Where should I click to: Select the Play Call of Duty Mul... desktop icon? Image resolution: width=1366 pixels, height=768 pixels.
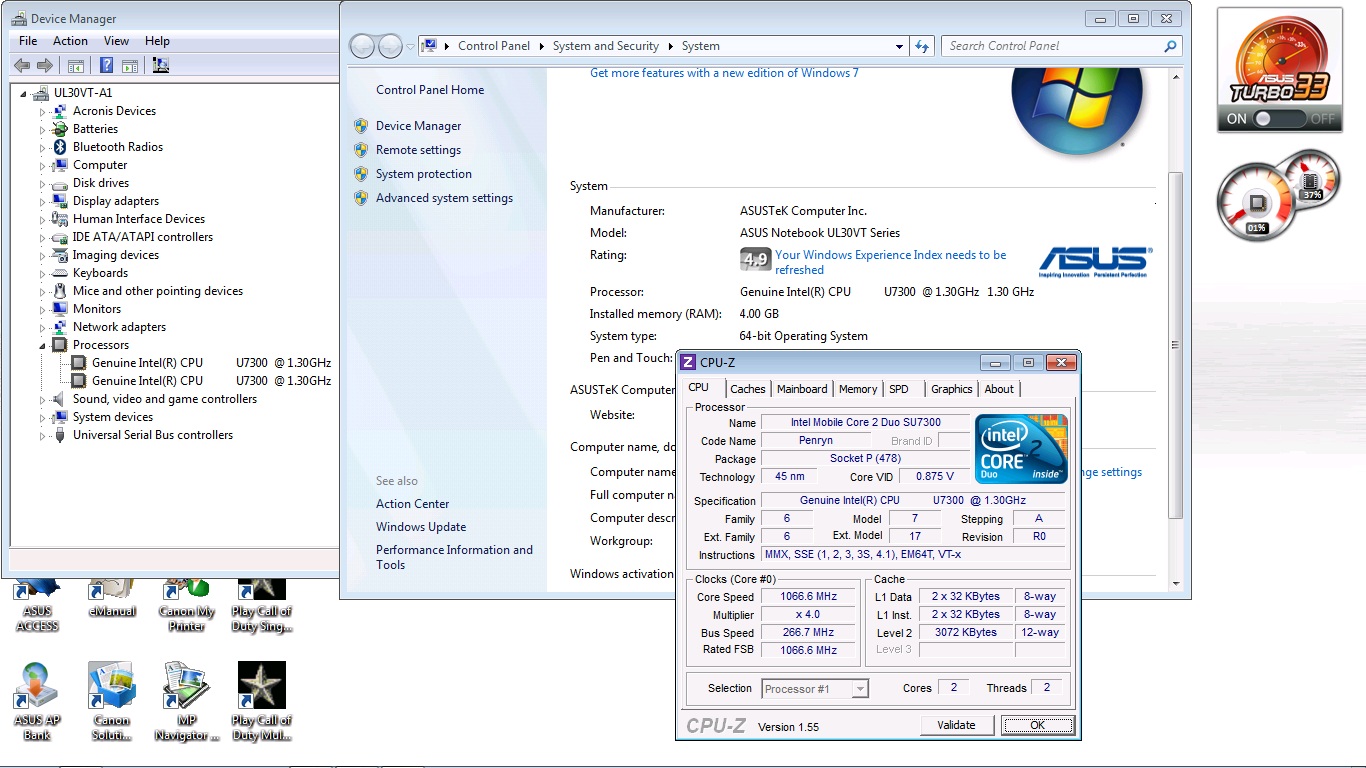tap(262, 700)
